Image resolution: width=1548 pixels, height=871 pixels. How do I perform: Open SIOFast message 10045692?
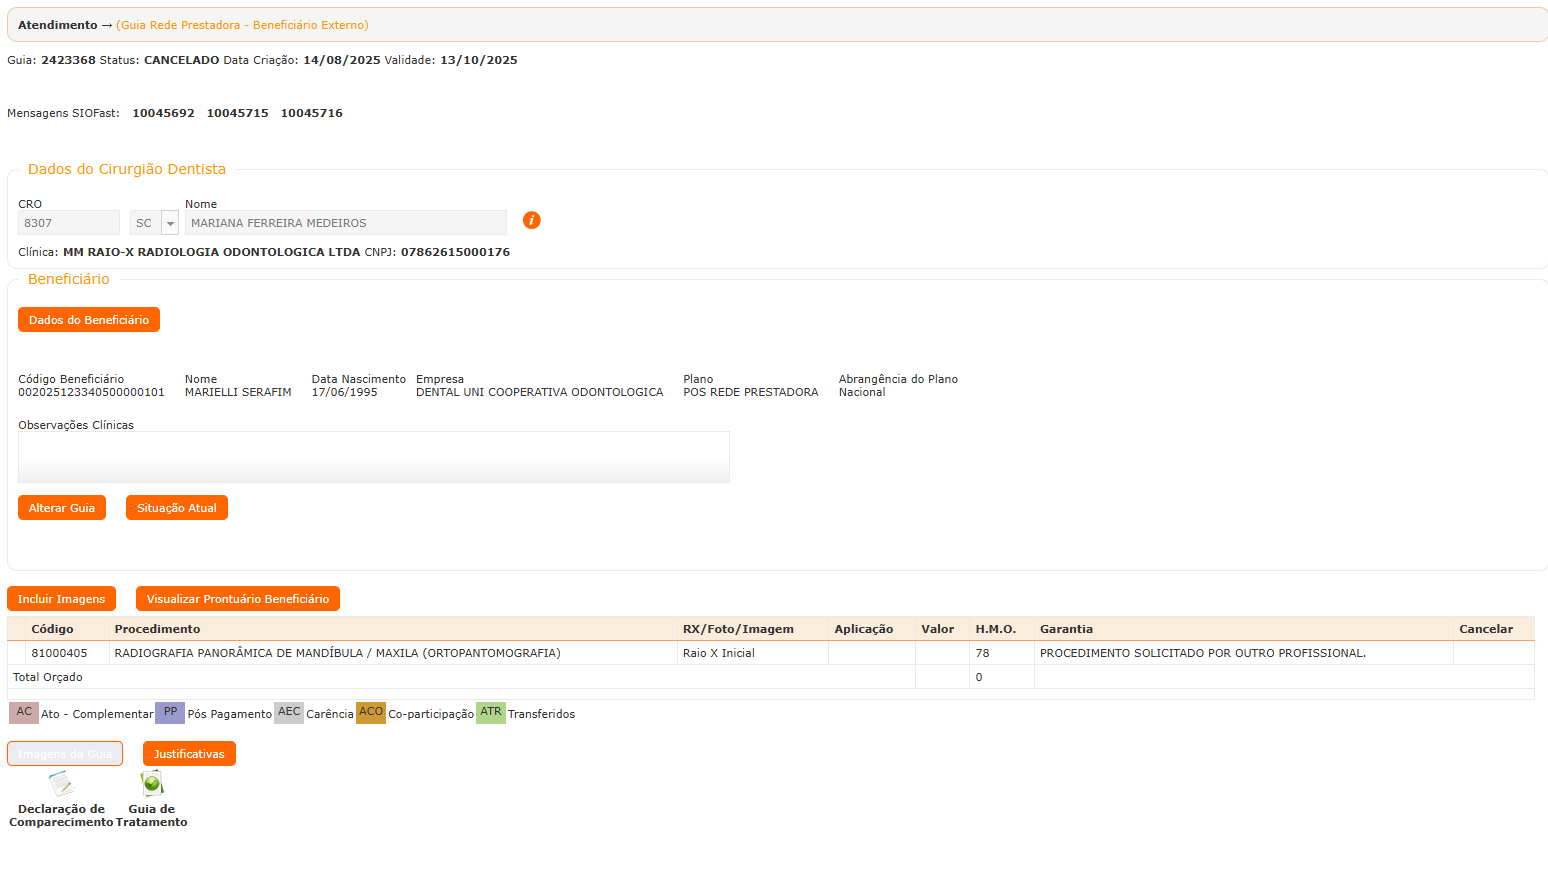click(x=163, y=113)
